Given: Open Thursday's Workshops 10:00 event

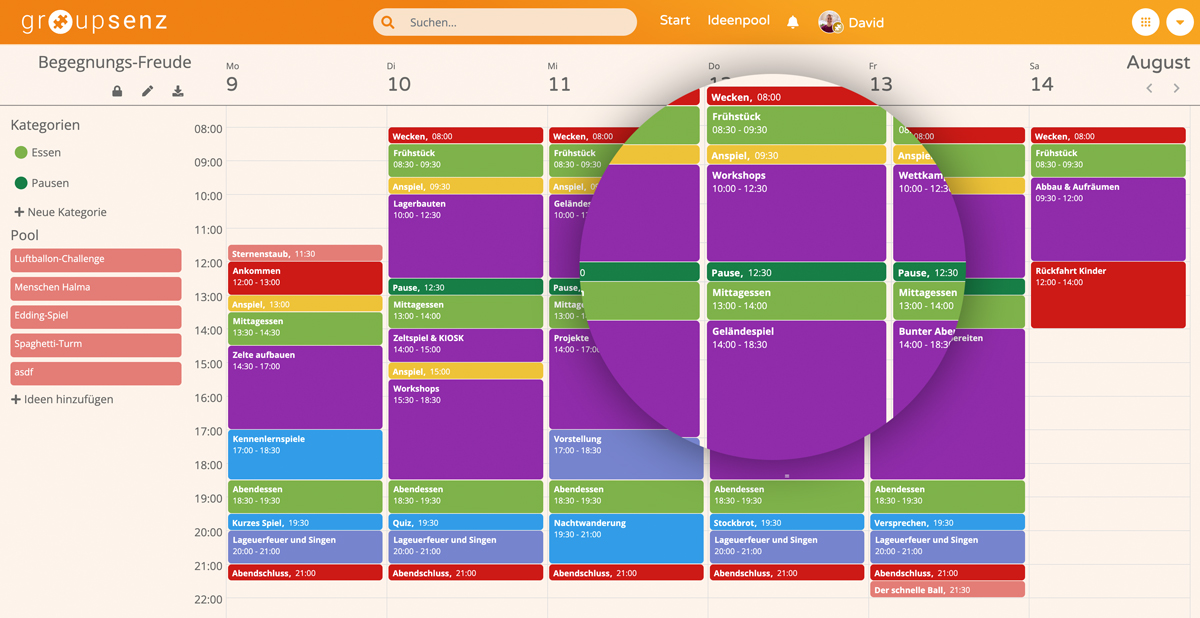Looking at the screenshot, I should click(796, 212).
